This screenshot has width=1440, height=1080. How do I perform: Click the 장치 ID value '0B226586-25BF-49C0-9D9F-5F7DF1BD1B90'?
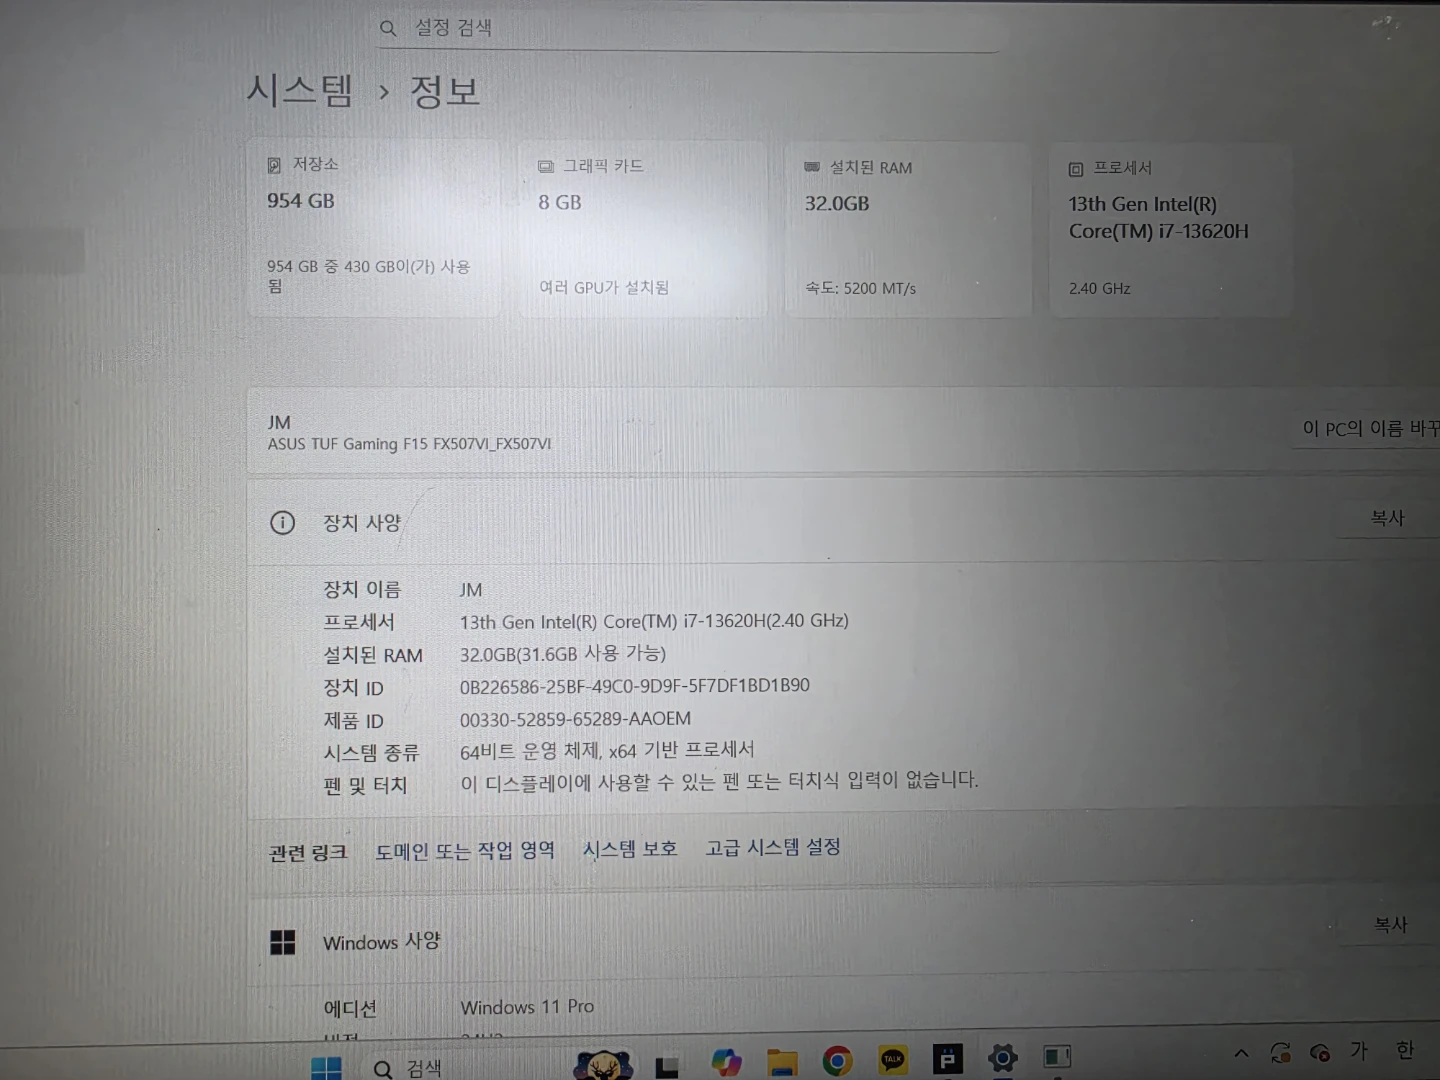[x=635, y=686]
